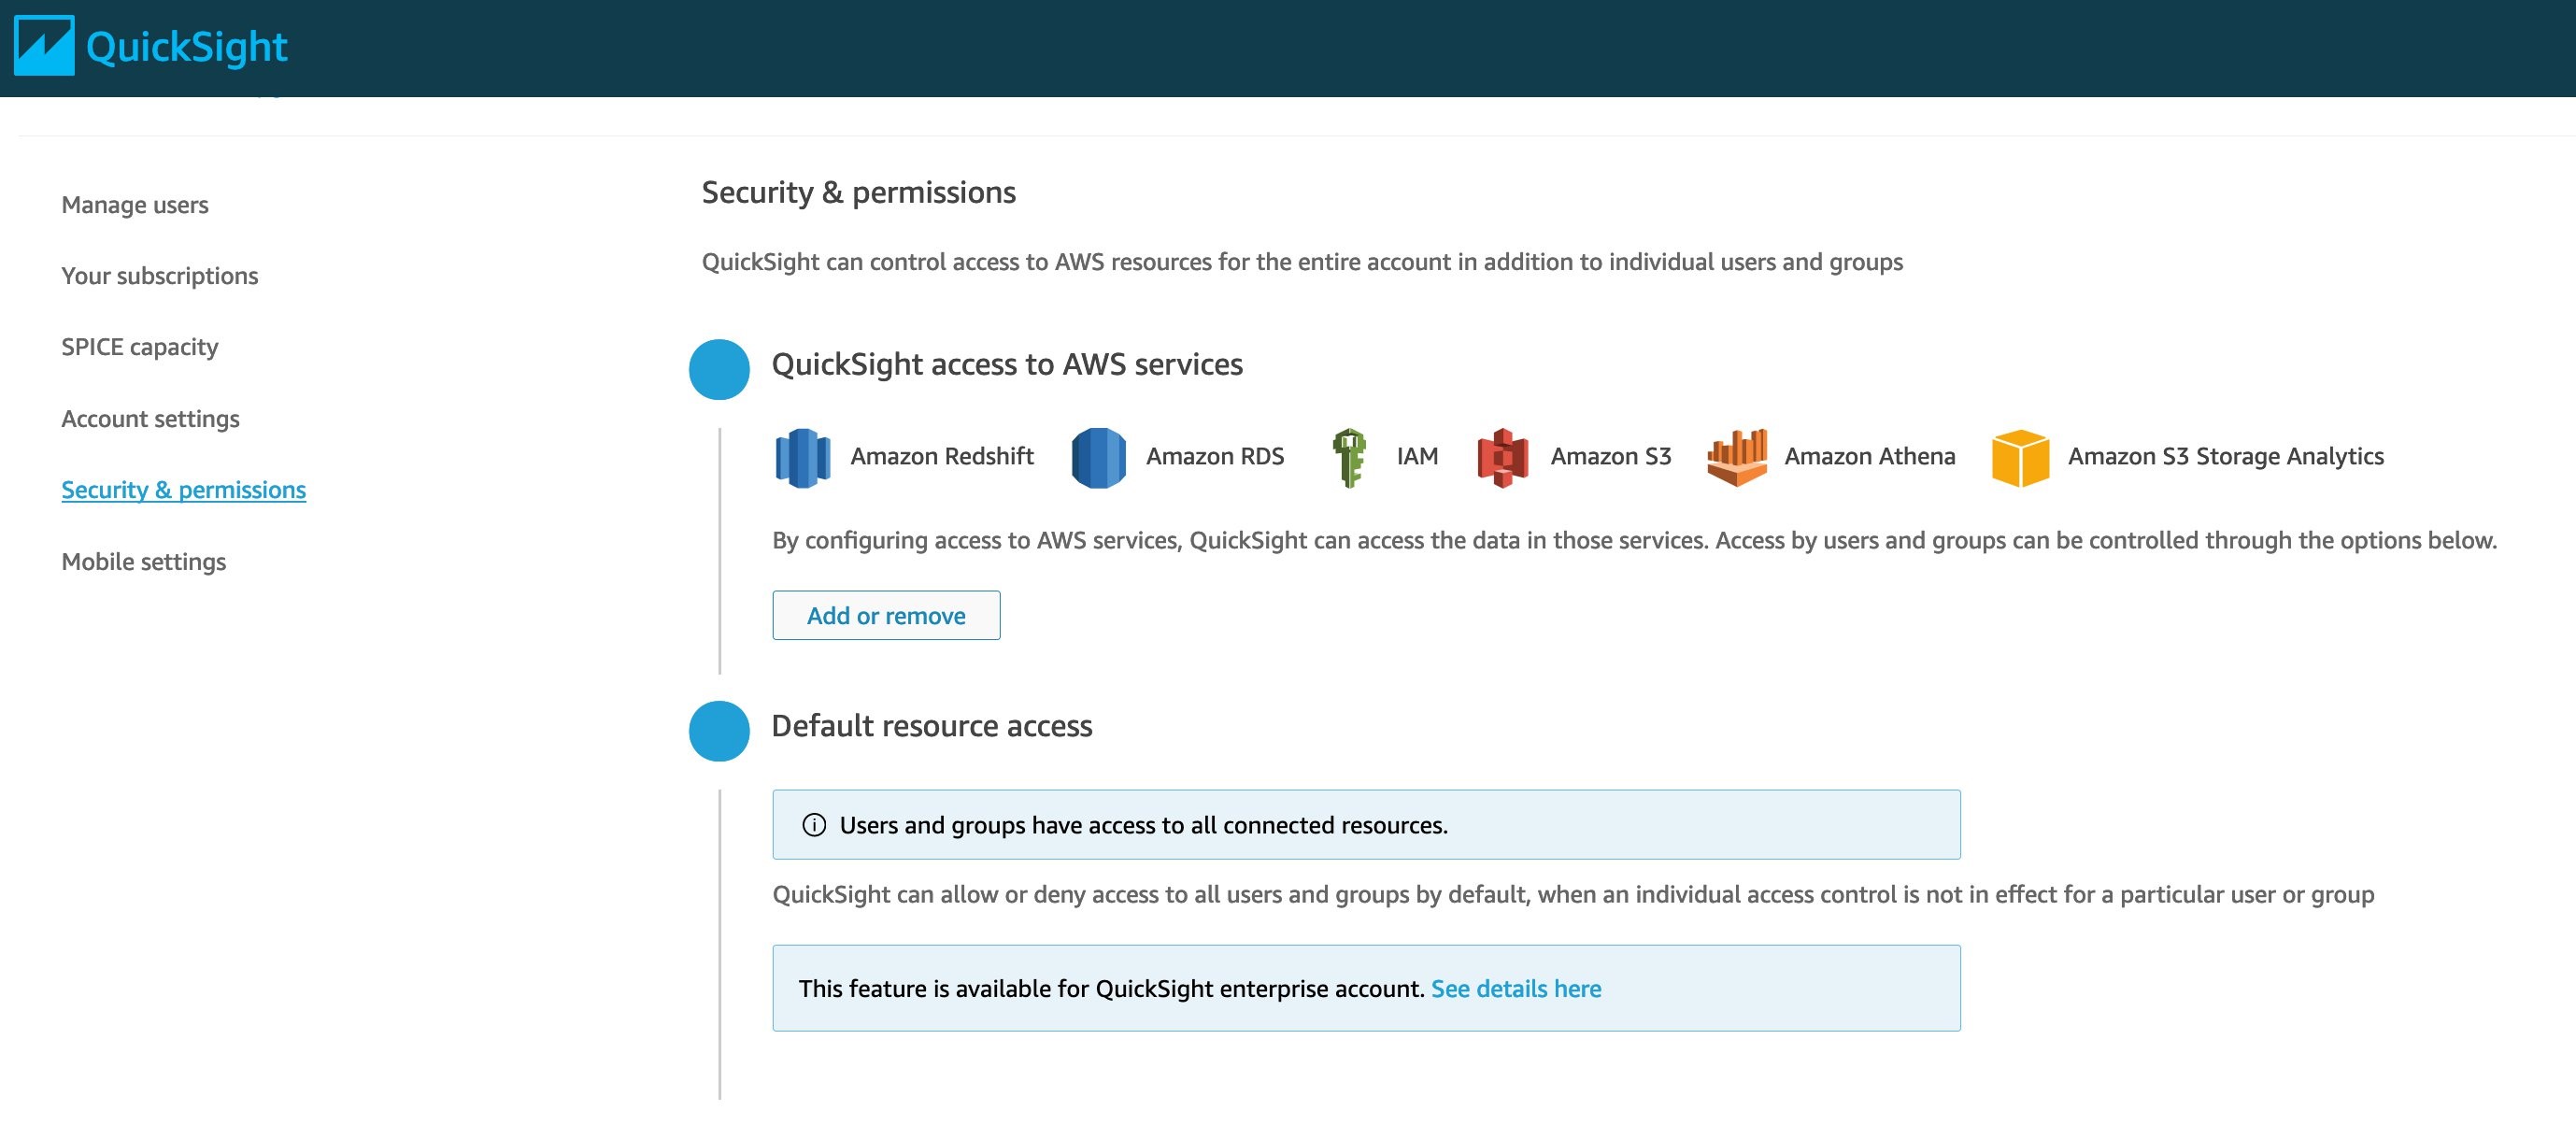
Task: Open Mobile settings in sidebar
Action: pos(144,562)
